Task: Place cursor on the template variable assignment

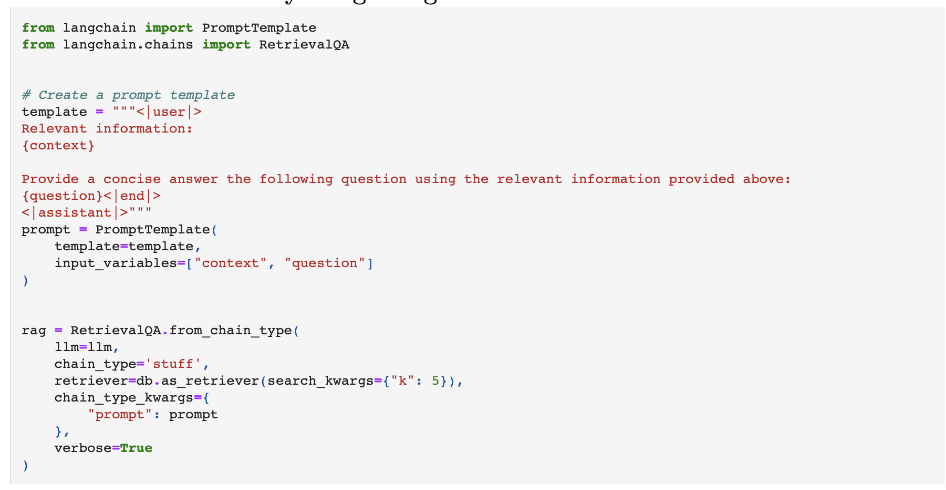Action: 54,112
